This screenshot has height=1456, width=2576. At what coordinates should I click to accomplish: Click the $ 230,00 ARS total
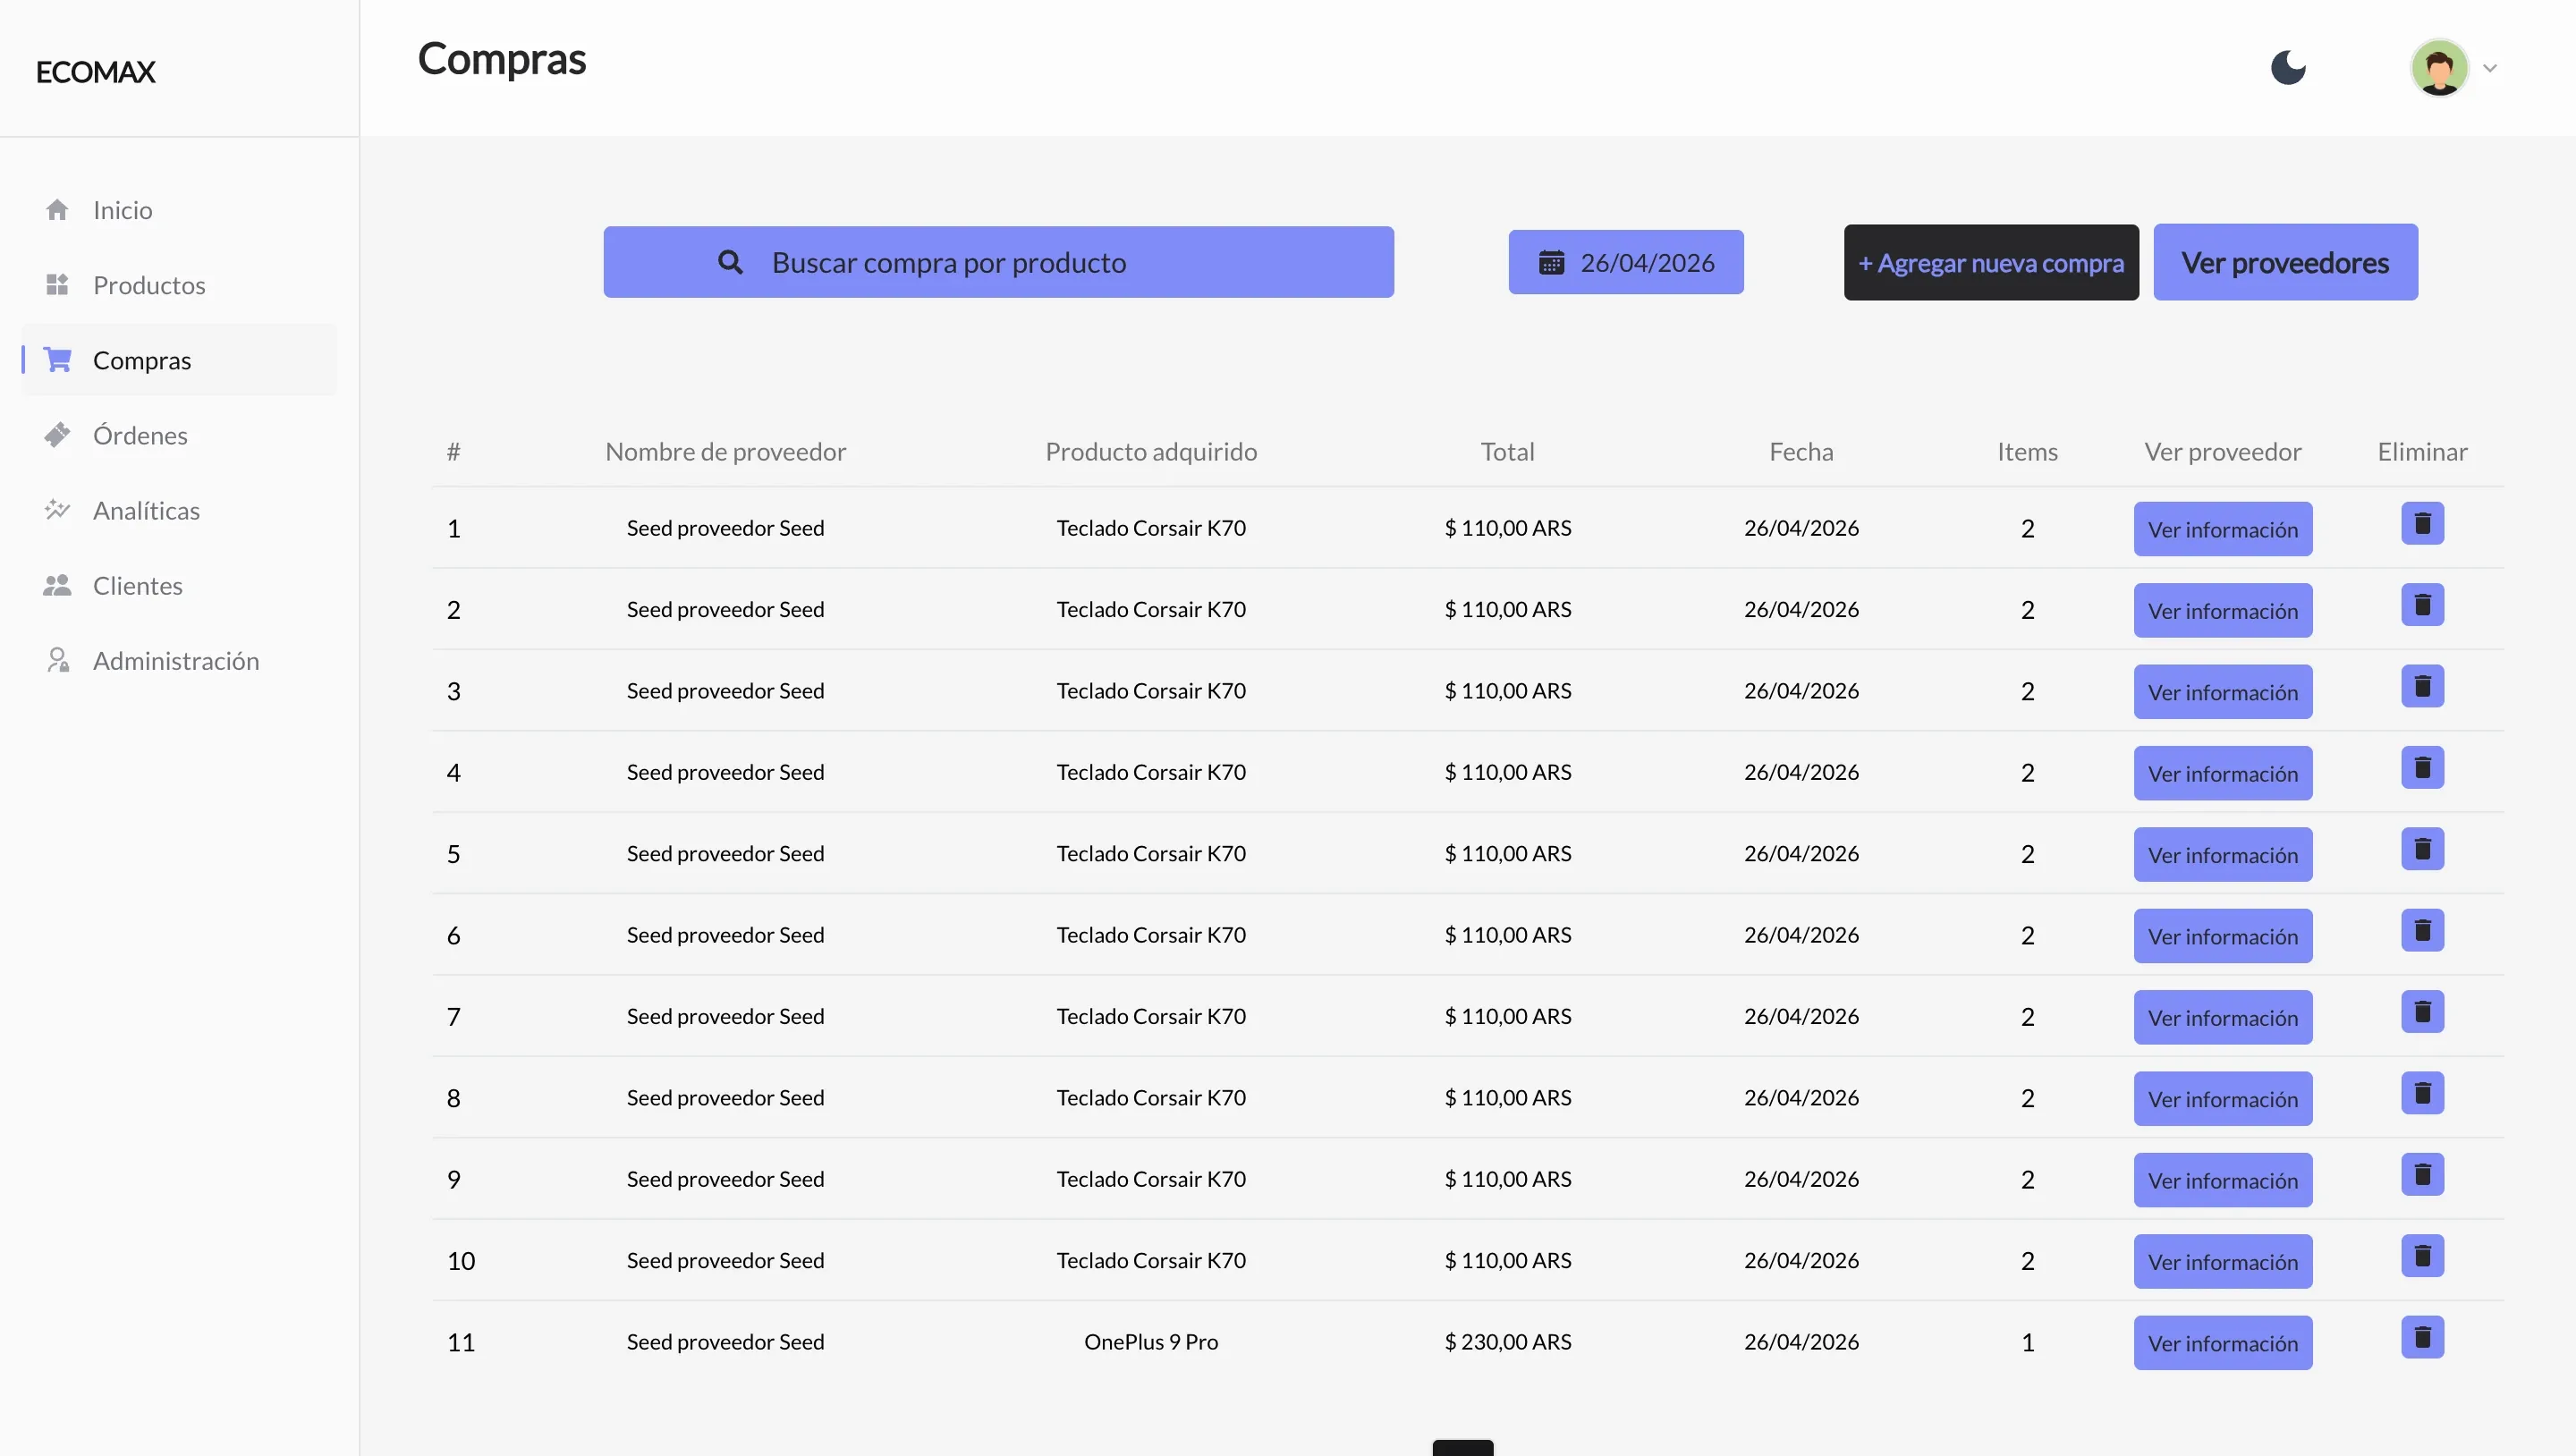(1507, 1342)
